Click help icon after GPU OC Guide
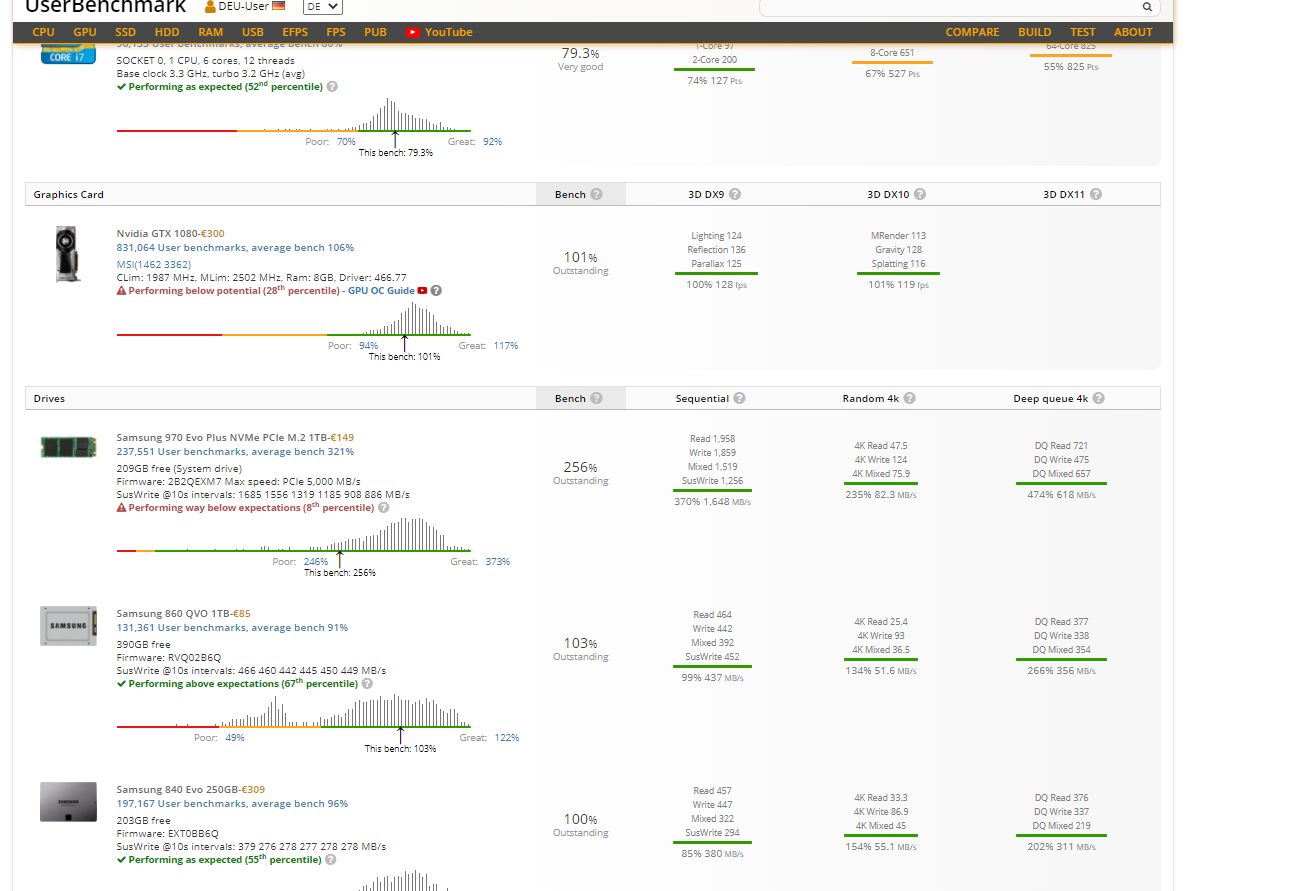Viewport: 1299px width, 891px height. 436,291
